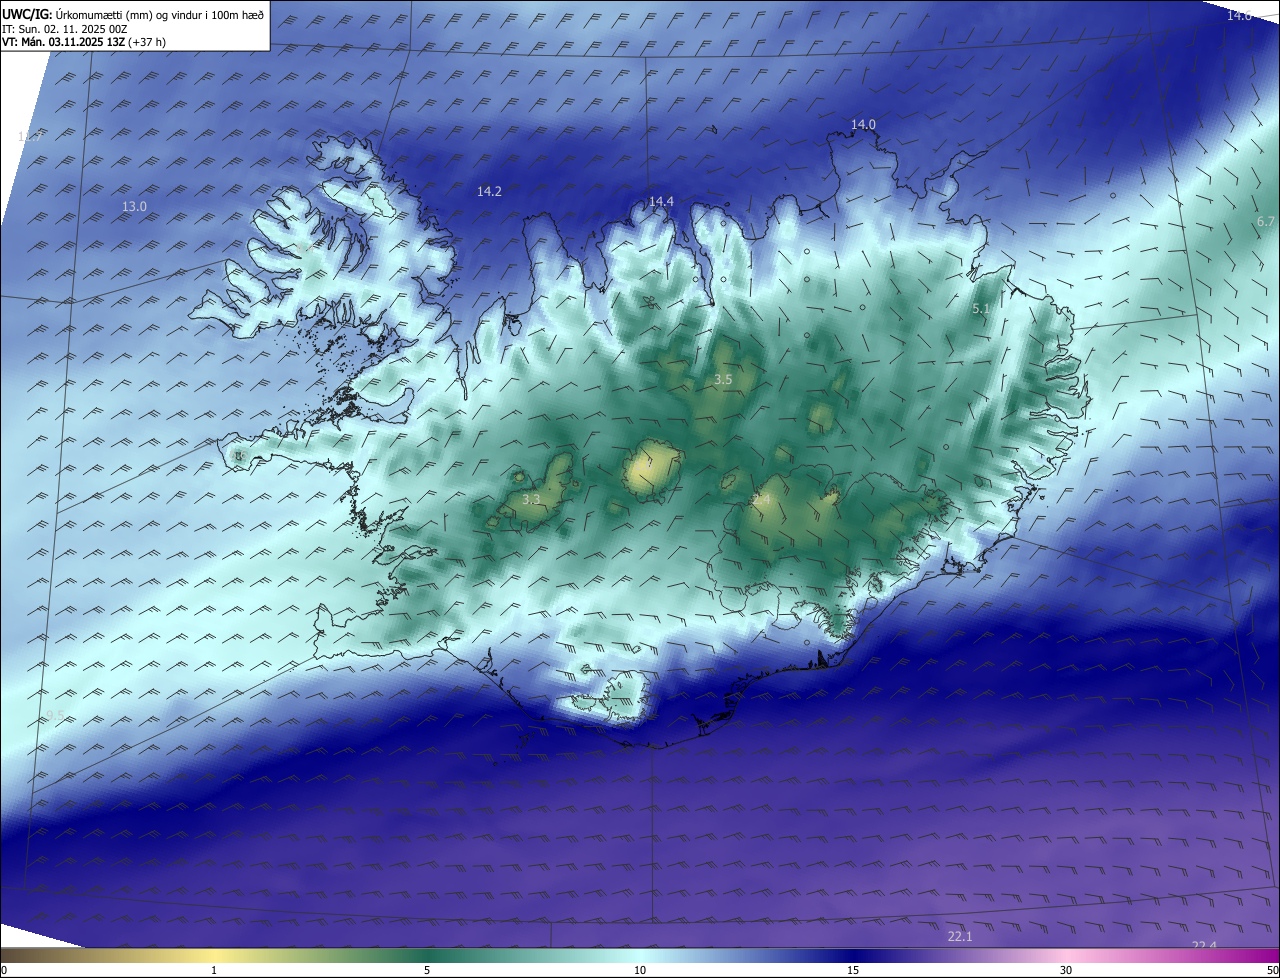Click the 14.2 value label on the map
The width and height of the screenshot is (1280, 978).
[x=489, y=191]
